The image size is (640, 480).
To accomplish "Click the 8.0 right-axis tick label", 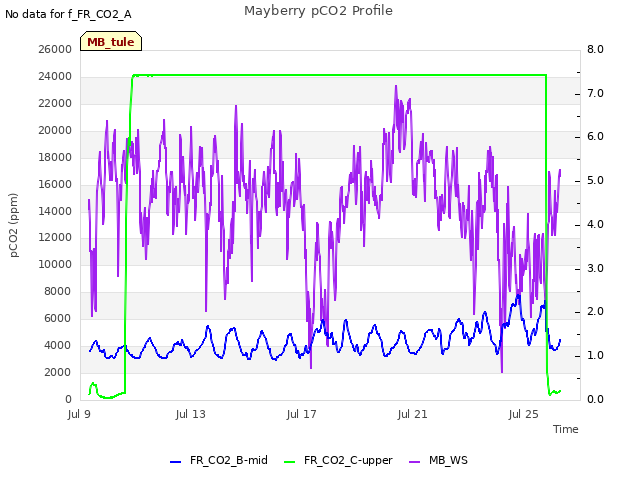I will (x=596, y=49).
